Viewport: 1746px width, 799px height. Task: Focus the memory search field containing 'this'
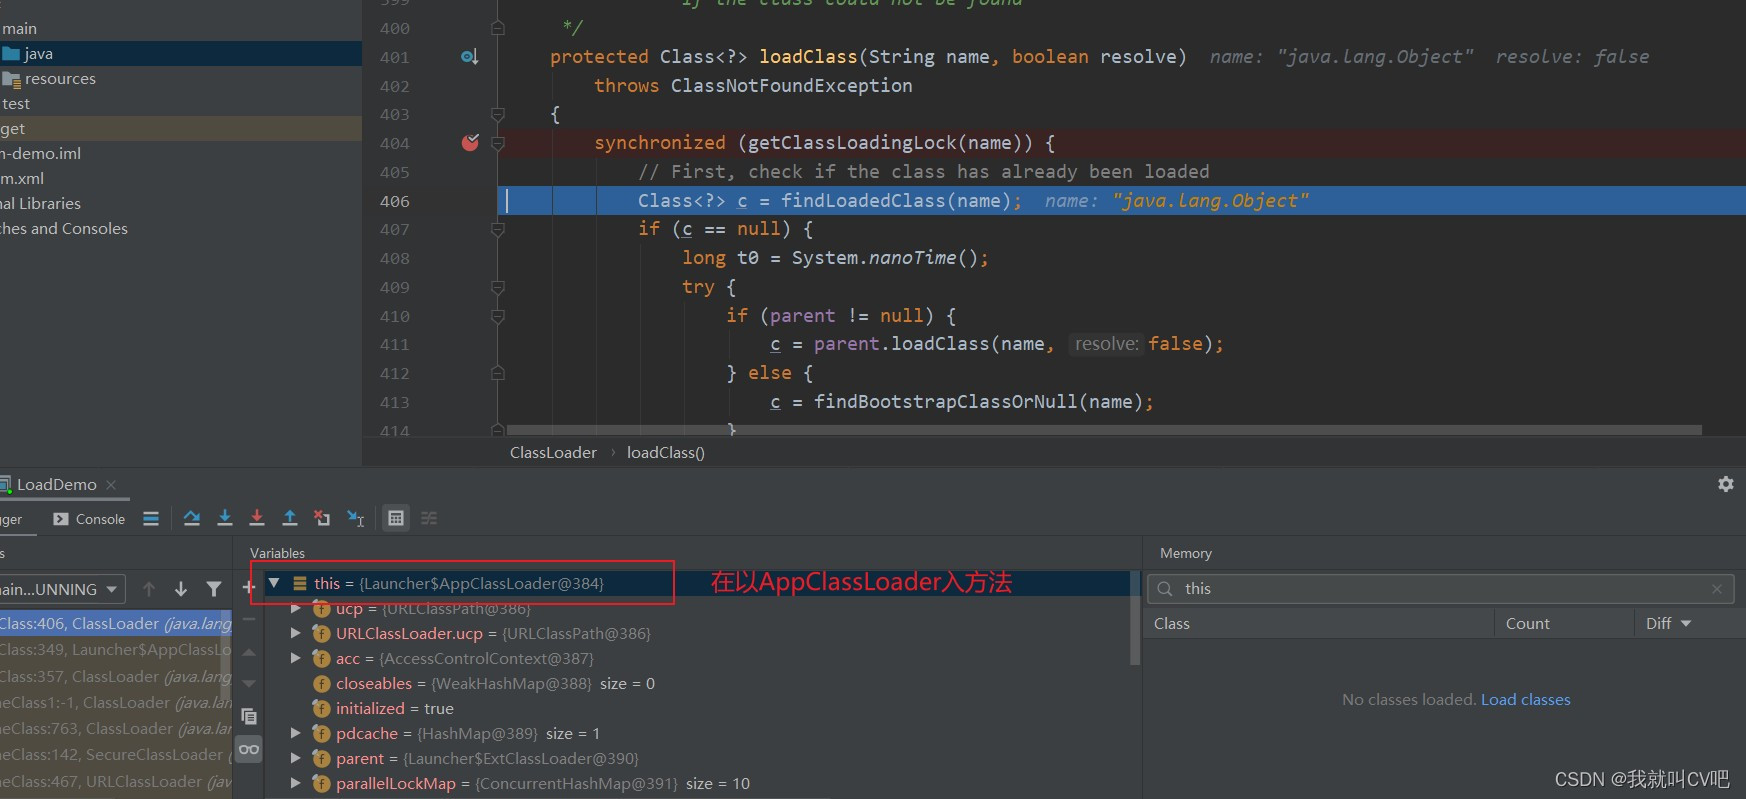[1440, 589]
